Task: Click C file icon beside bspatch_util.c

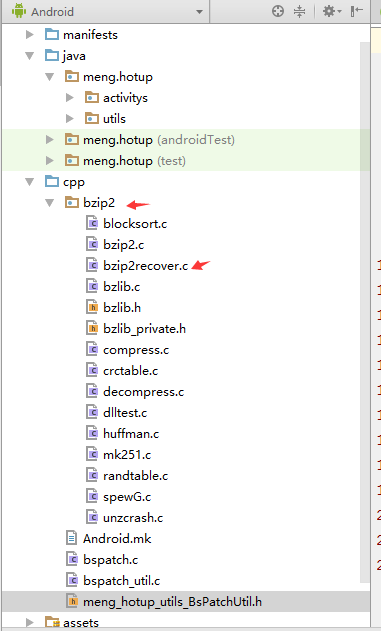Action: click(x=72, y=580)
